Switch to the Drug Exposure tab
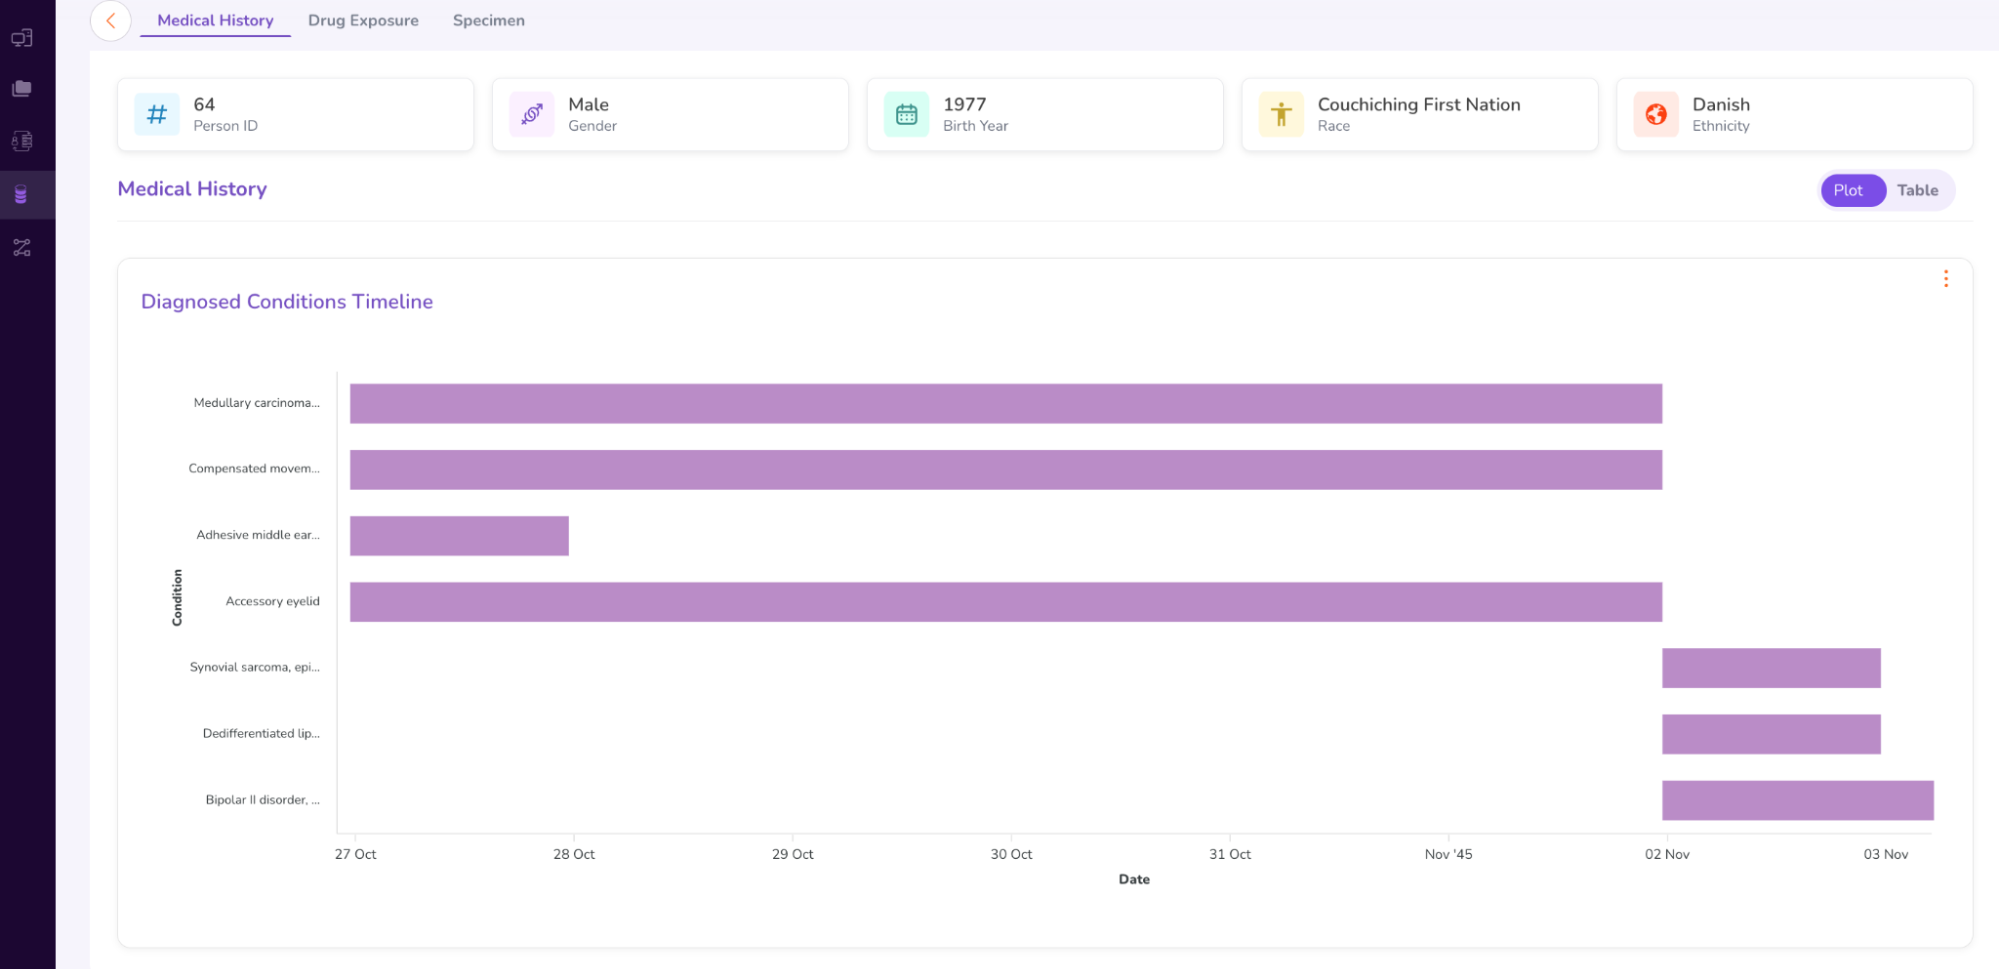The image size is (1999, 970). click(x=363, y=20)
